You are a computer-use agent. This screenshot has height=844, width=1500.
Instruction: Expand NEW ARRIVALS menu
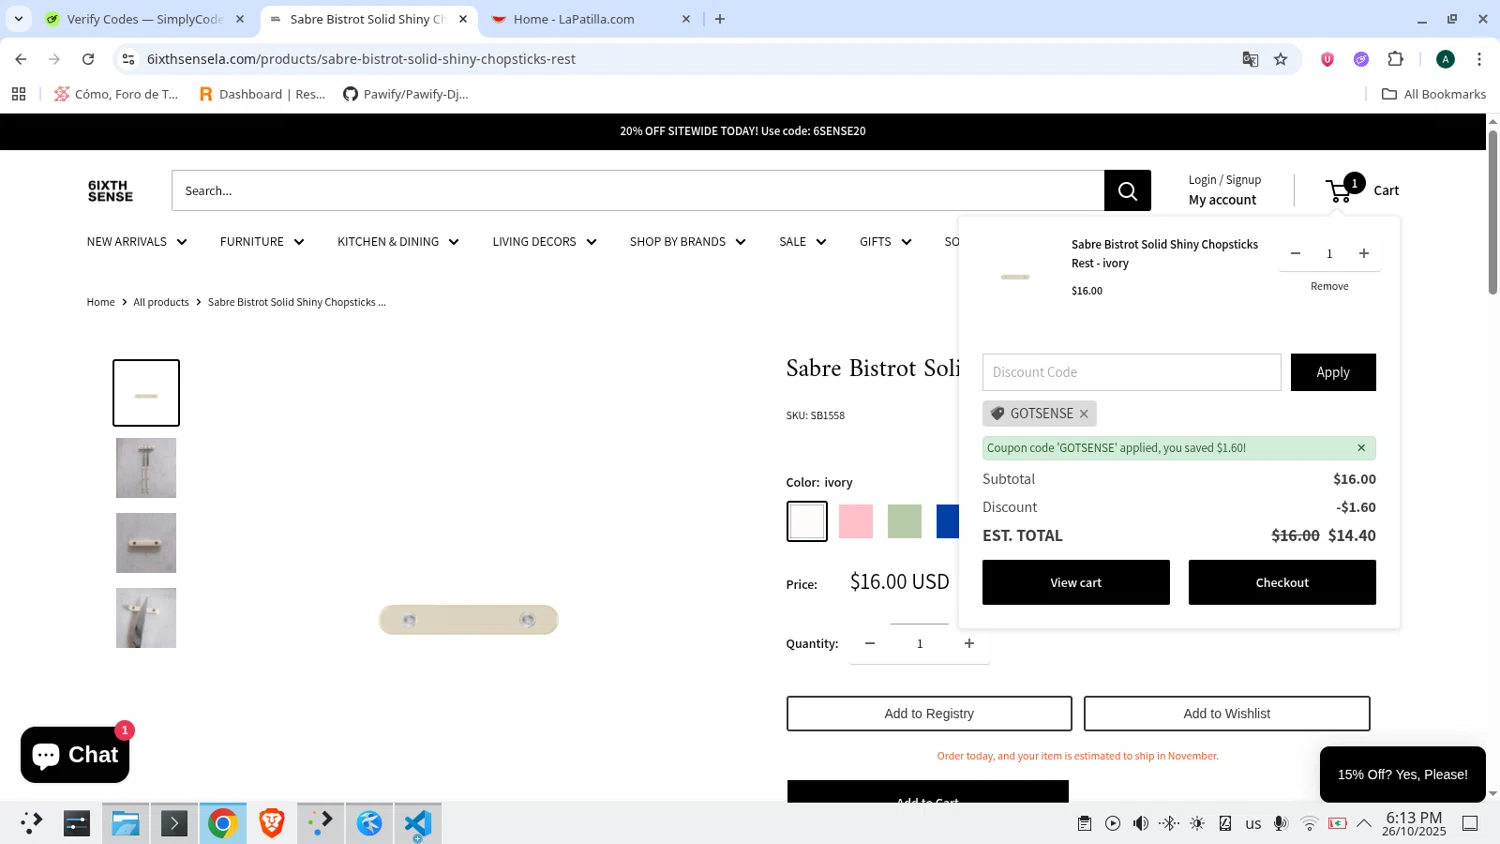pos(137,242)
